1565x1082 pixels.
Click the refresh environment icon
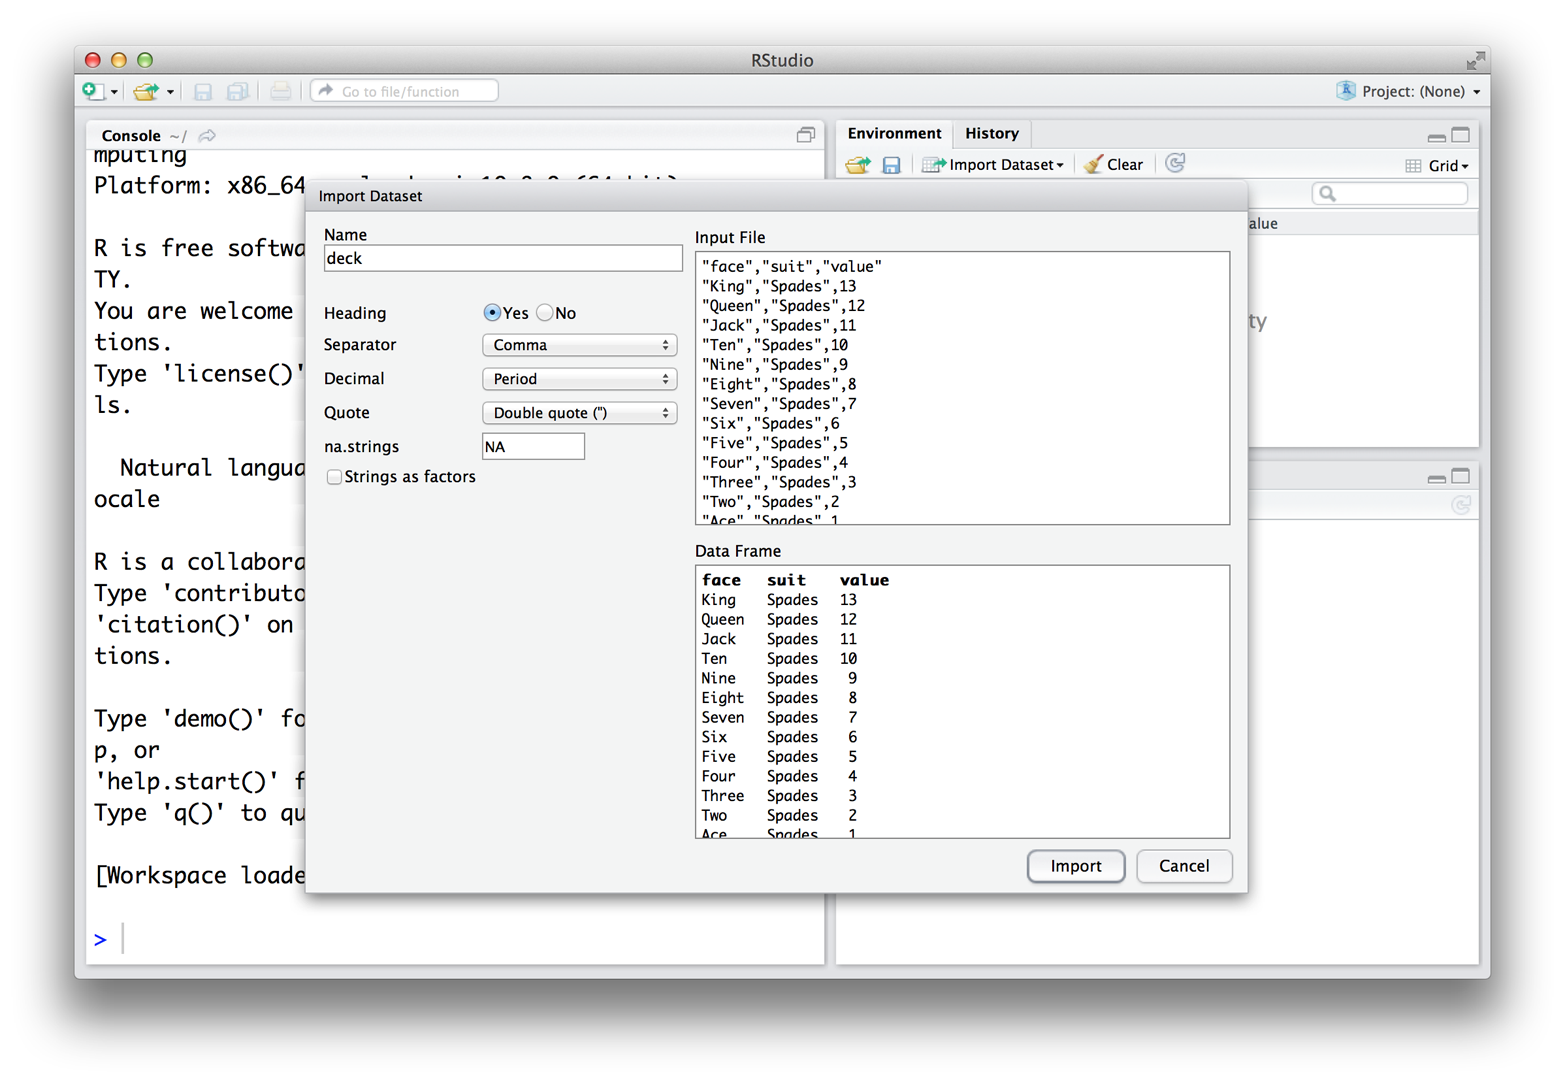[x=1176, y=163]
